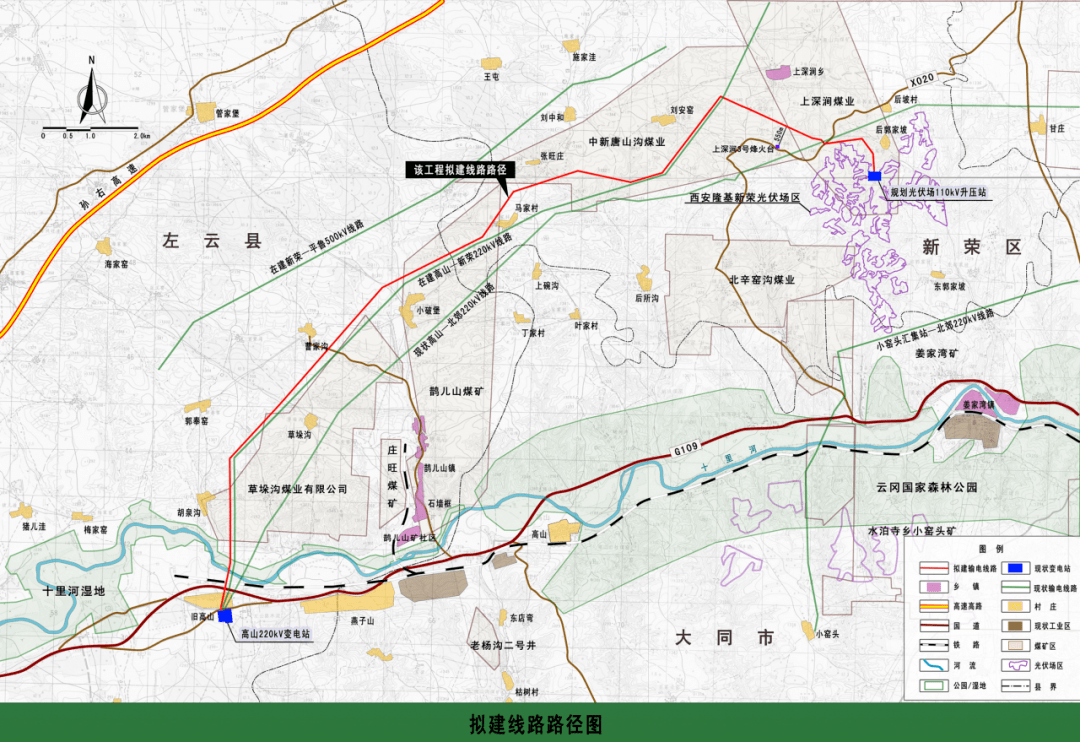Image resolution: width=1080 pixels, height=742 pixels.
Task: Click the 图例 legend heading
Action: click(991, 549)
